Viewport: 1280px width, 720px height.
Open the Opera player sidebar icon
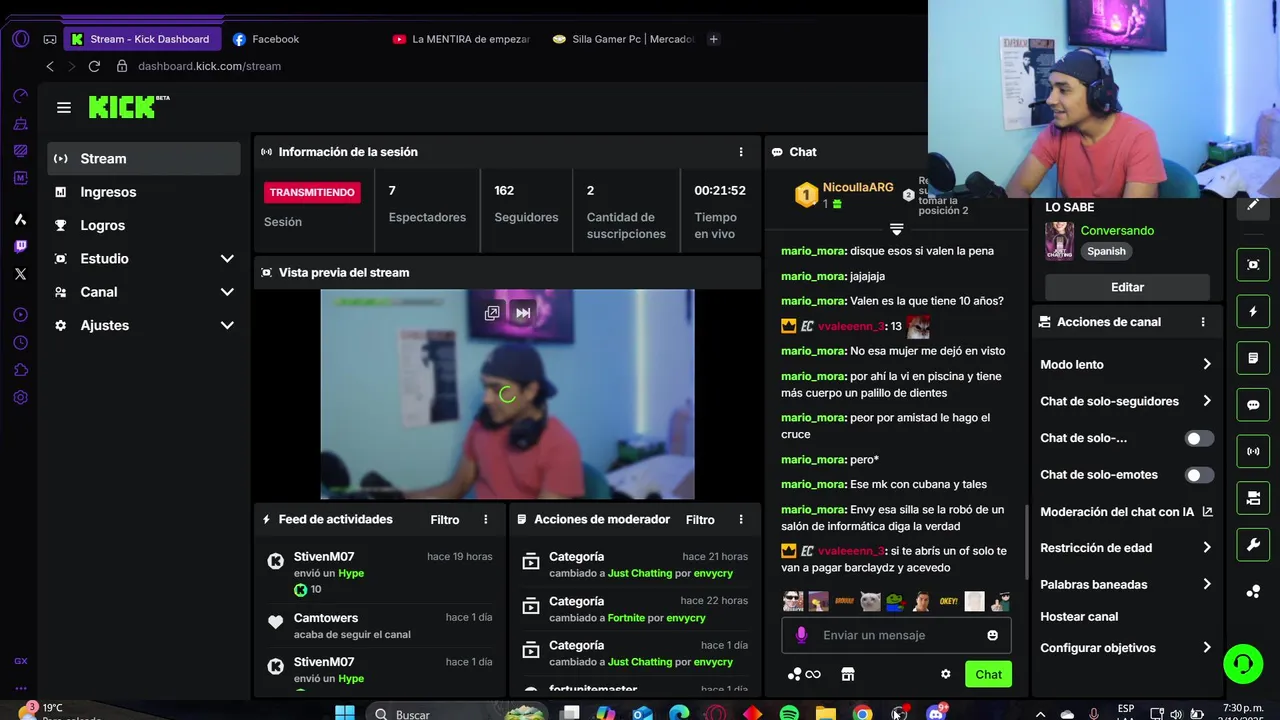[x=21, y=315]
